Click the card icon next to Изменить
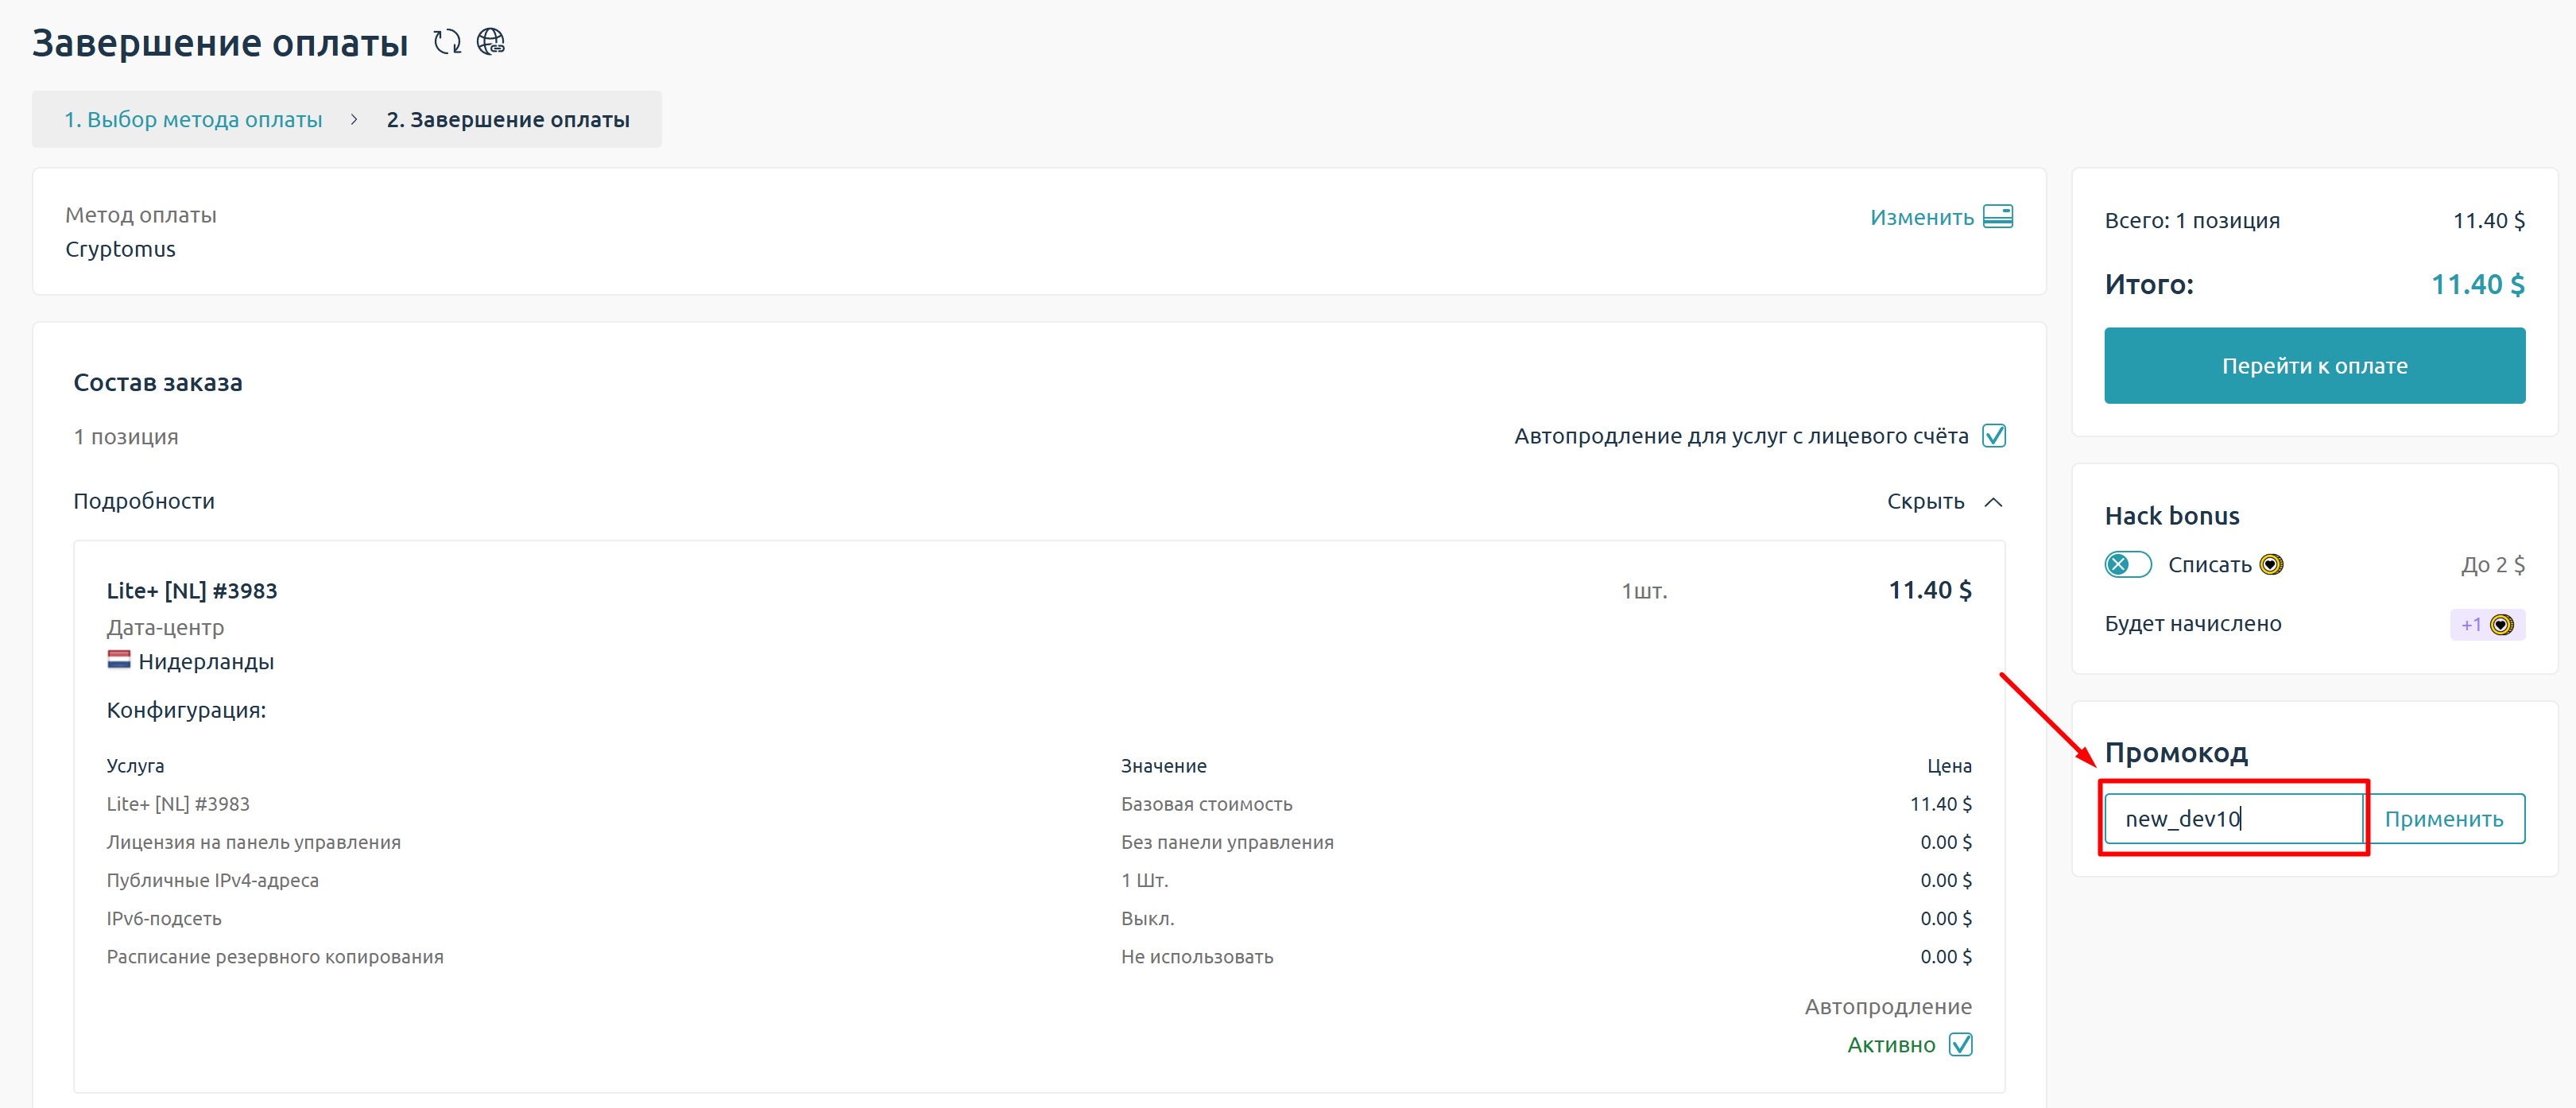2576x1108 pixels. point(1997,217)
